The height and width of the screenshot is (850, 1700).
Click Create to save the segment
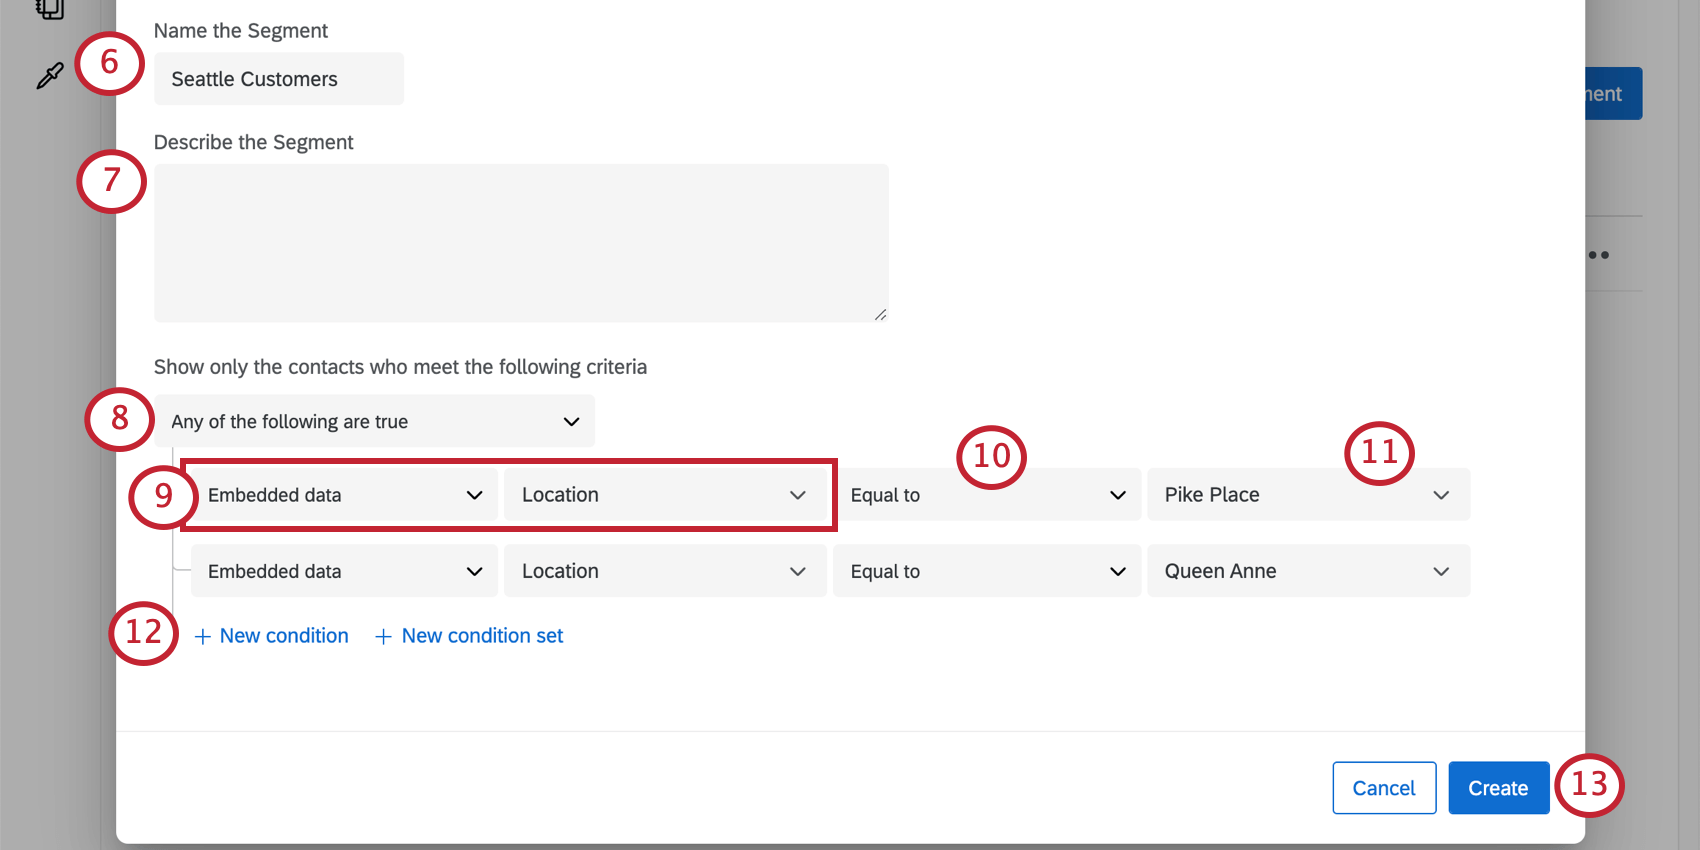pos(1497,788)
